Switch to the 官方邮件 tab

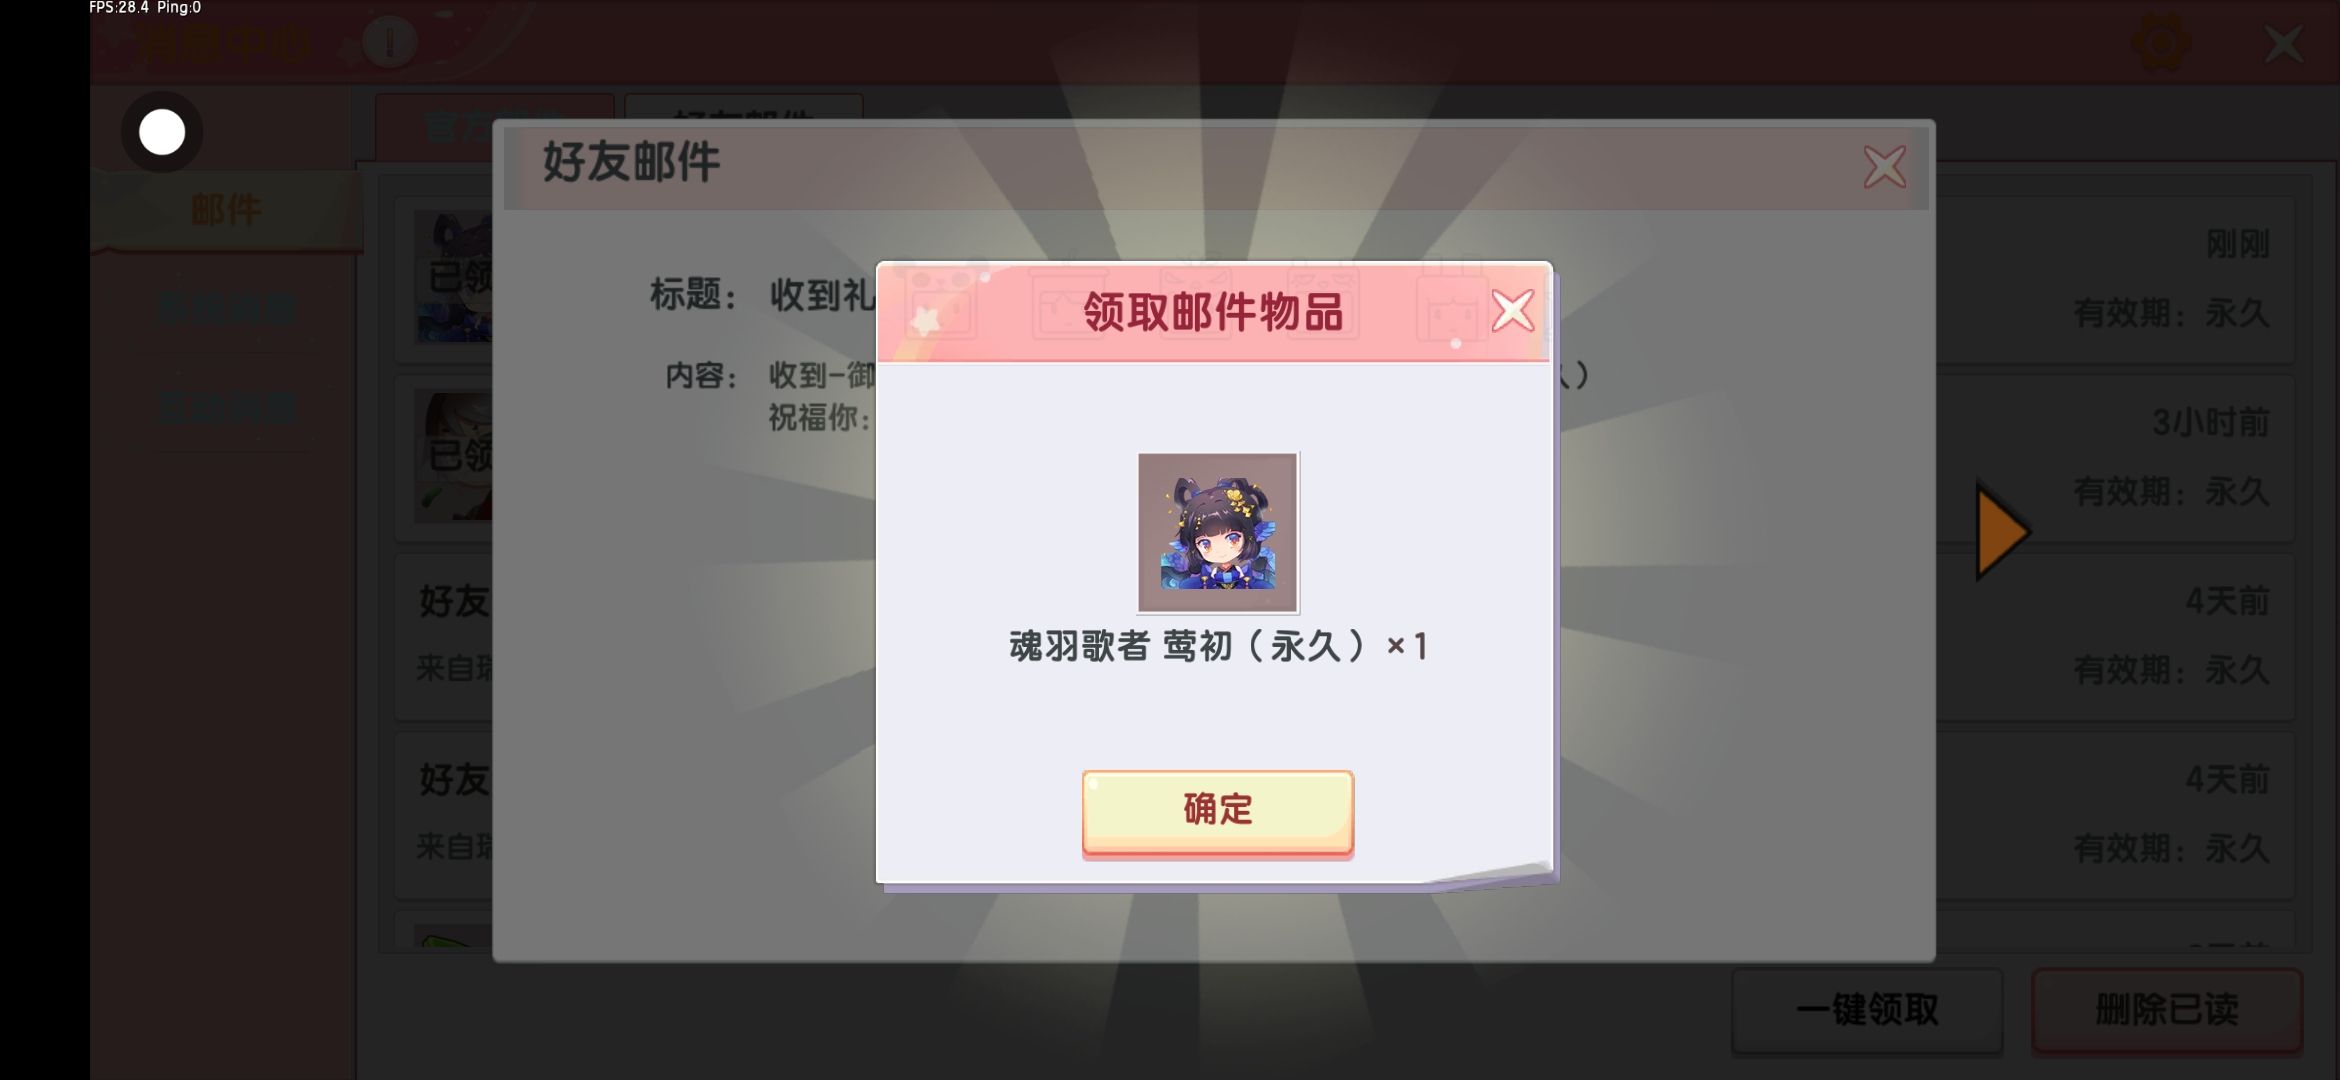495,127
